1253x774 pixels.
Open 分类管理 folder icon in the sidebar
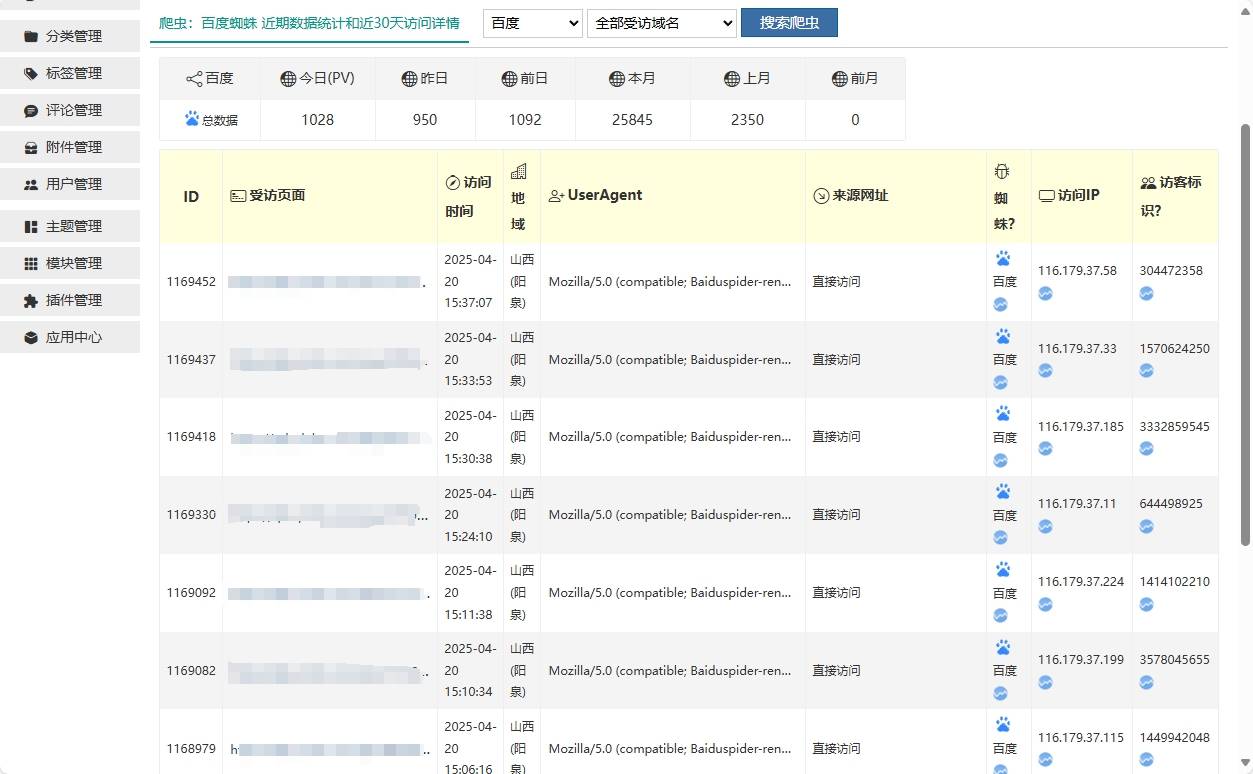(x=32, y=36)
